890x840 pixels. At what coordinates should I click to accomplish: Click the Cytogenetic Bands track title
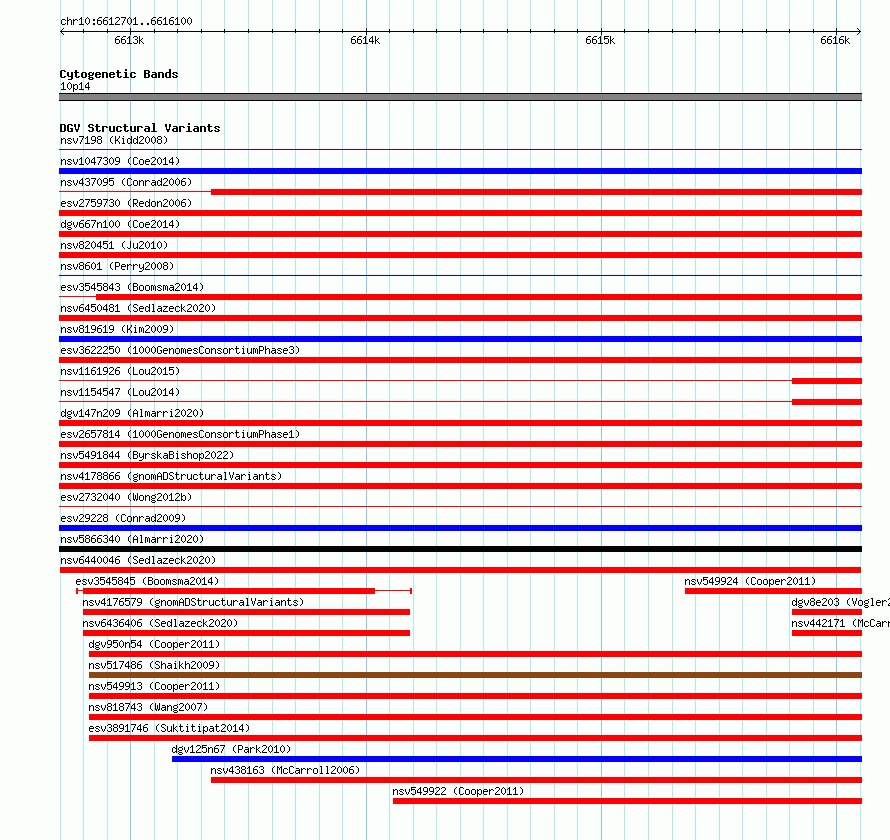pos(119,74)
